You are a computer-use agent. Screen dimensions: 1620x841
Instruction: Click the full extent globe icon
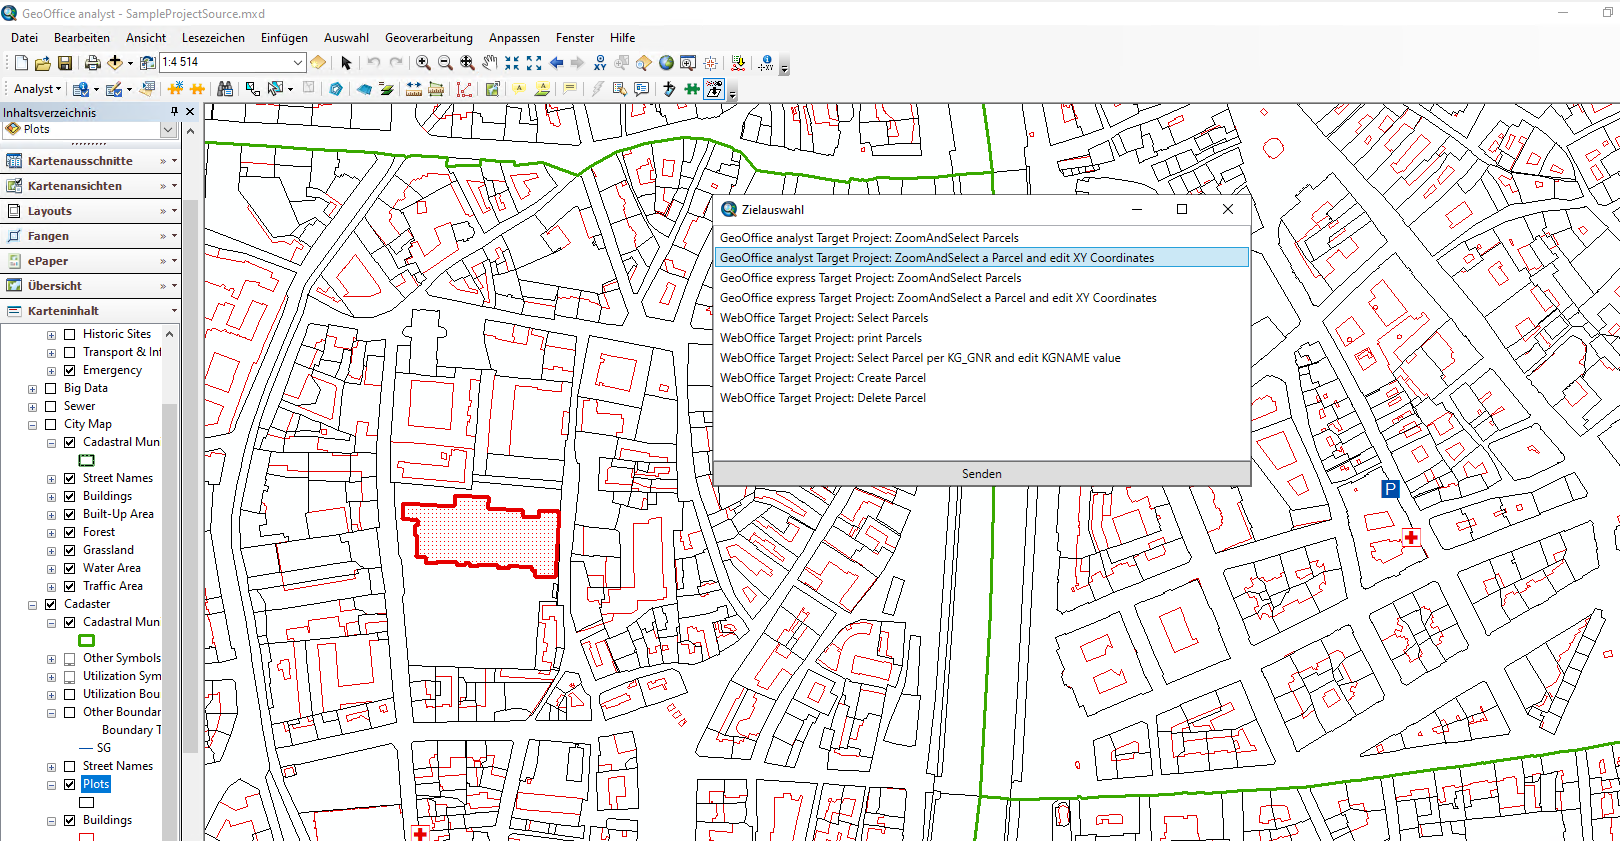click(666, 63)
